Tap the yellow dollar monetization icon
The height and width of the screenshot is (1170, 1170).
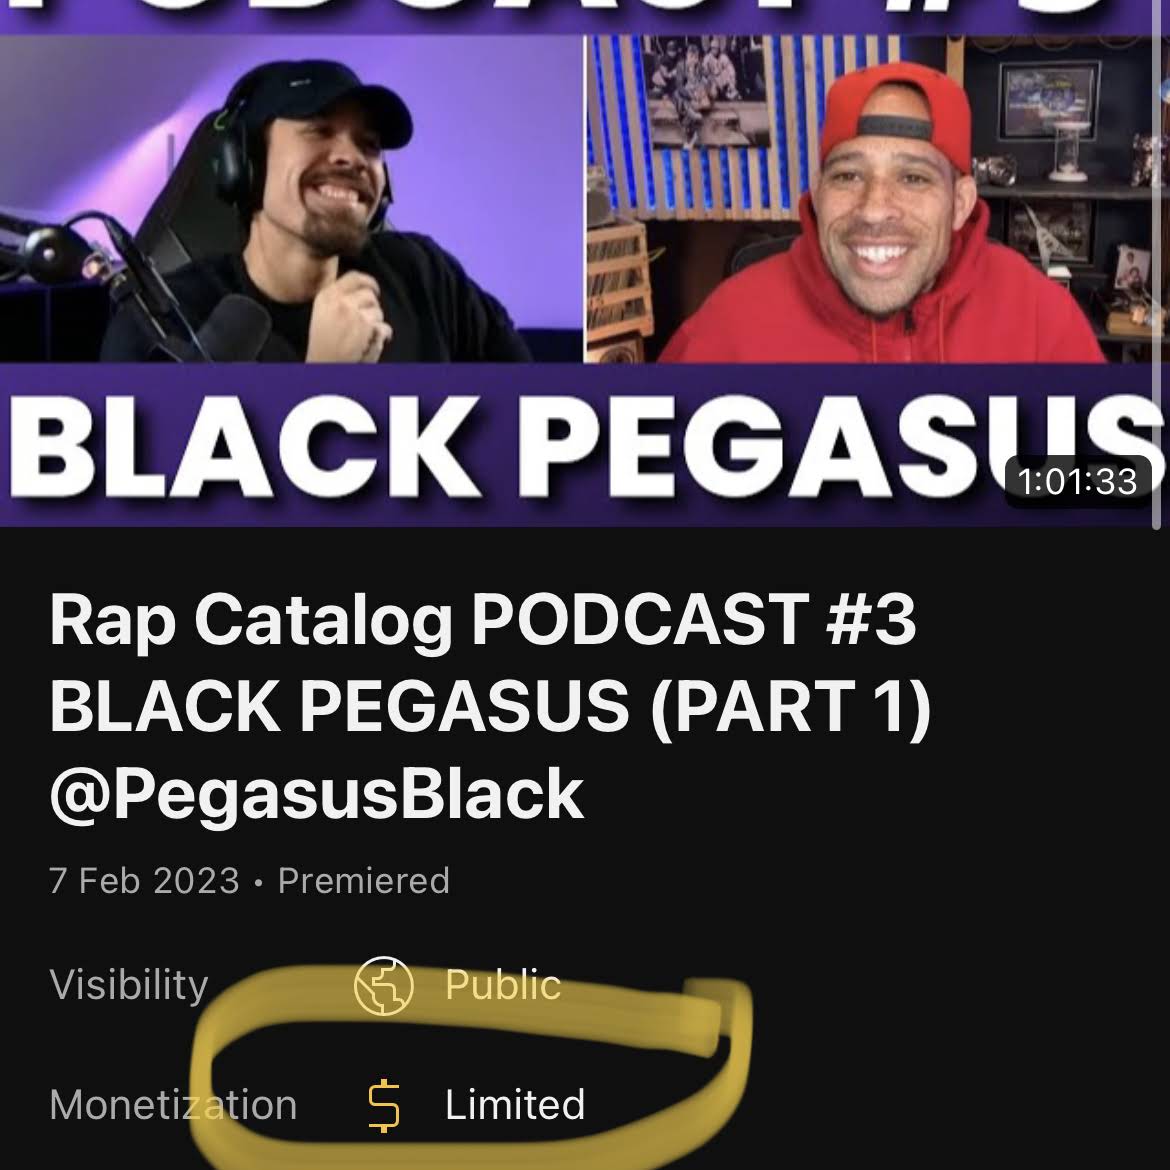click(384, 1106)
